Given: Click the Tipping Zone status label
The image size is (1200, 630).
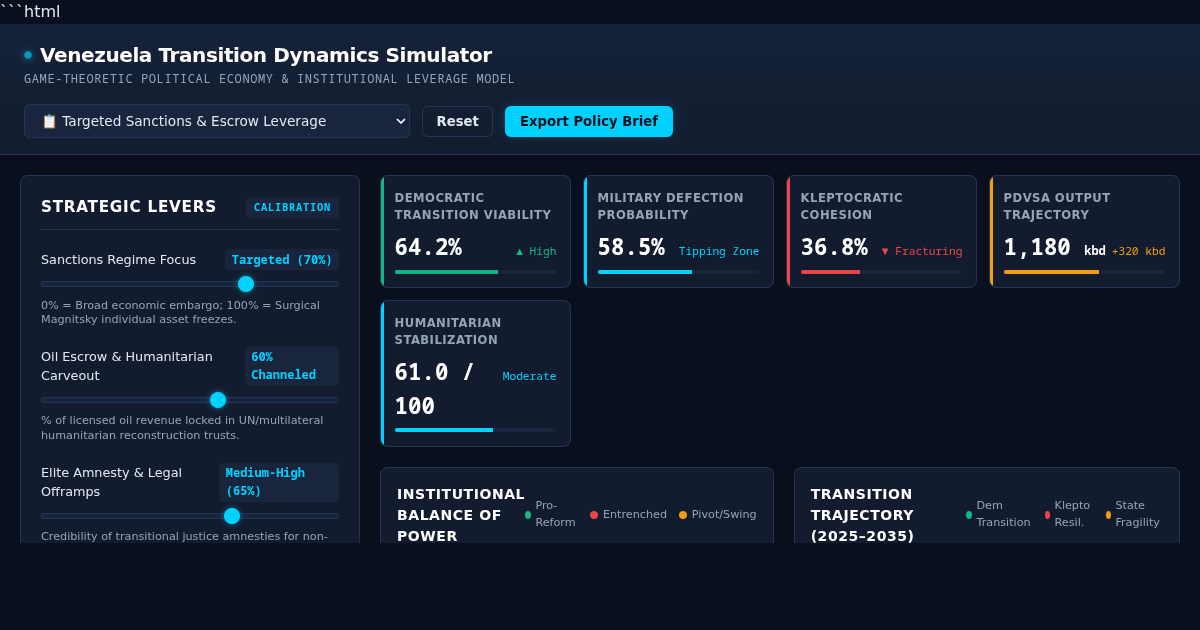Looking at the screenshot, I should pos(719,252).
